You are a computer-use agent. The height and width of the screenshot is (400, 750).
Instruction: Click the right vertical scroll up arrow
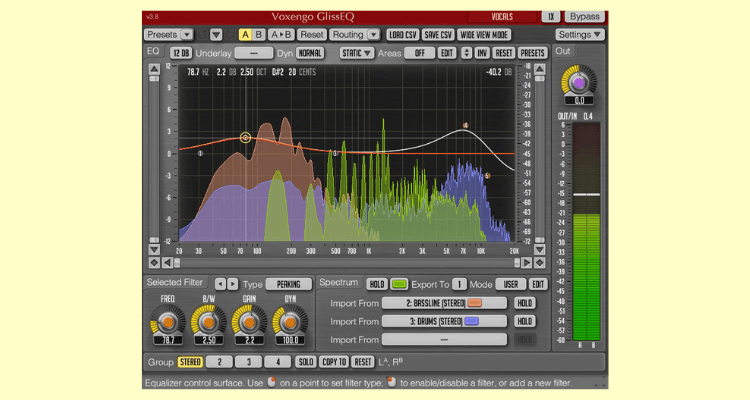coord(540,69)
